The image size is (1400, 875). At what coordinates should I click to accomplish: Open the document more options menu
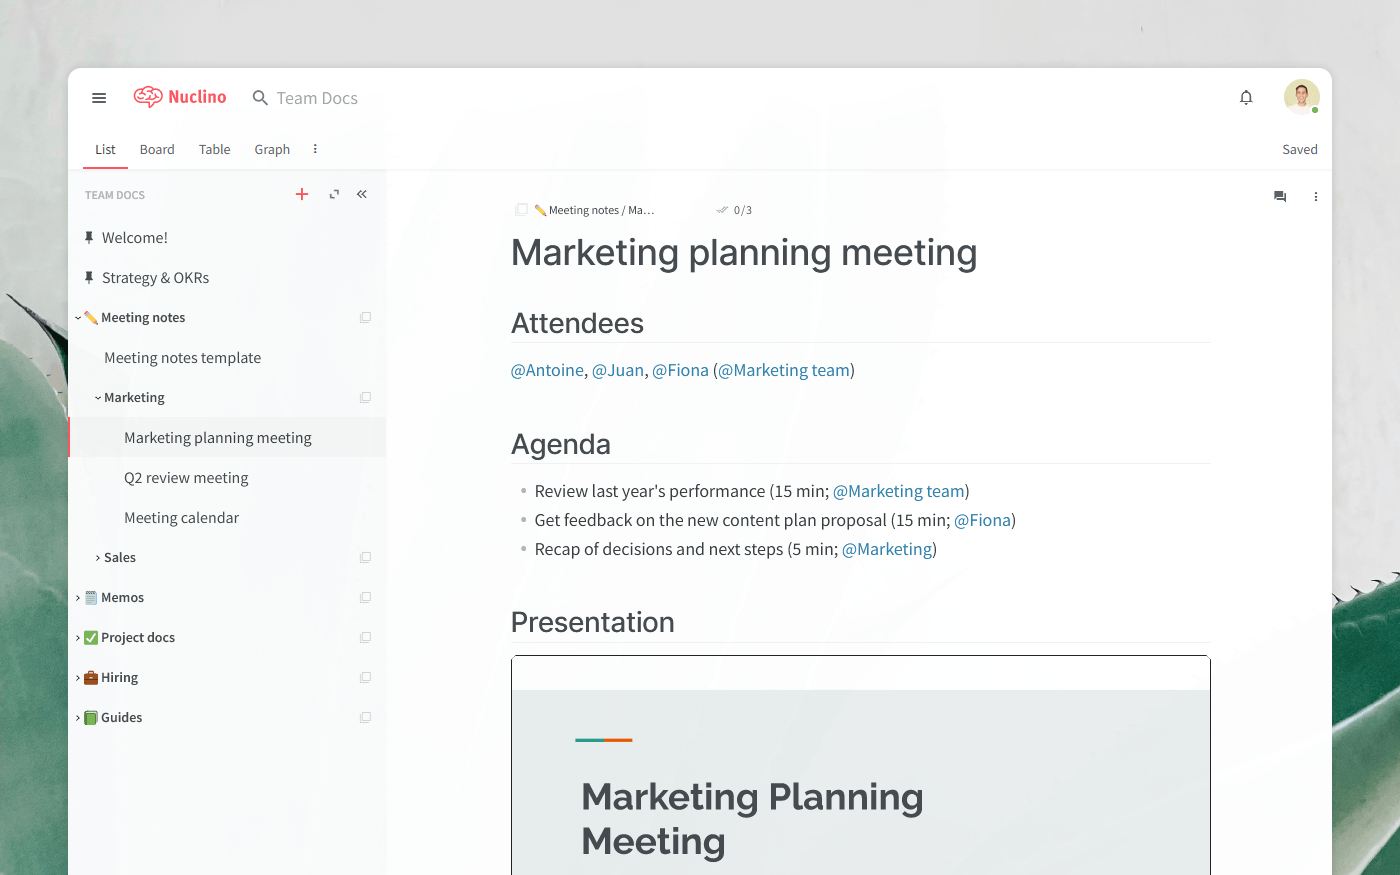1316,197
